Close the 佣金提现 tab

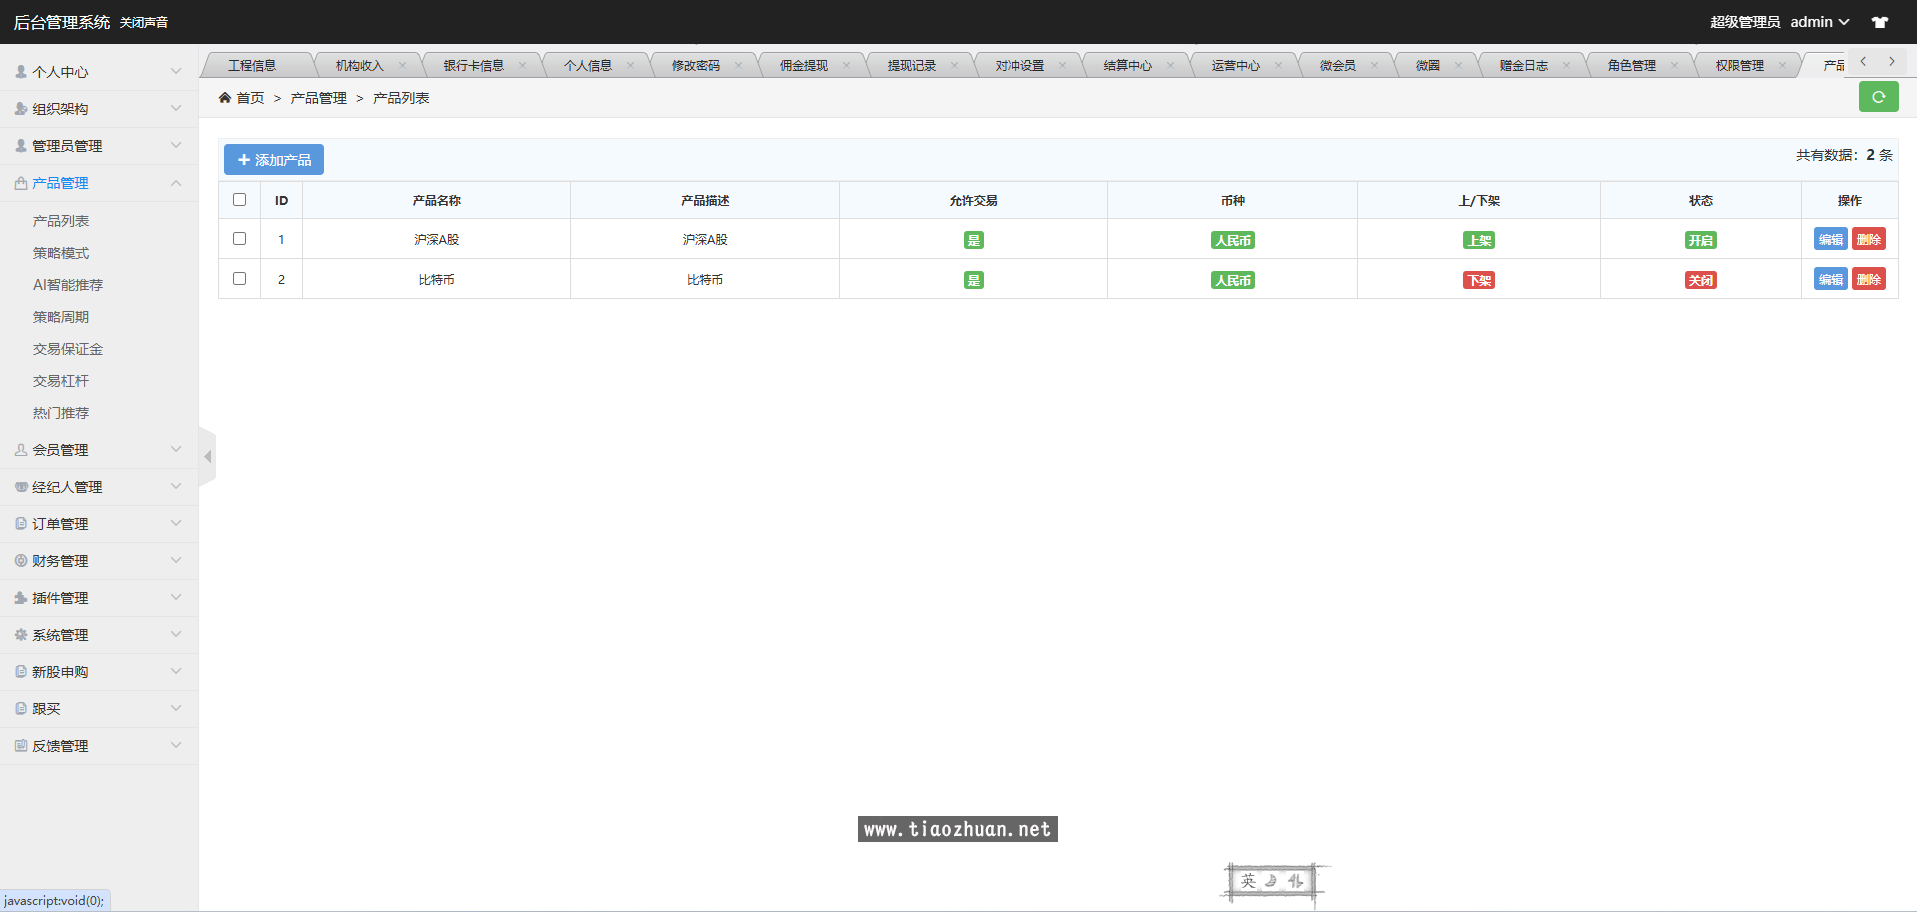click(847, 65)
